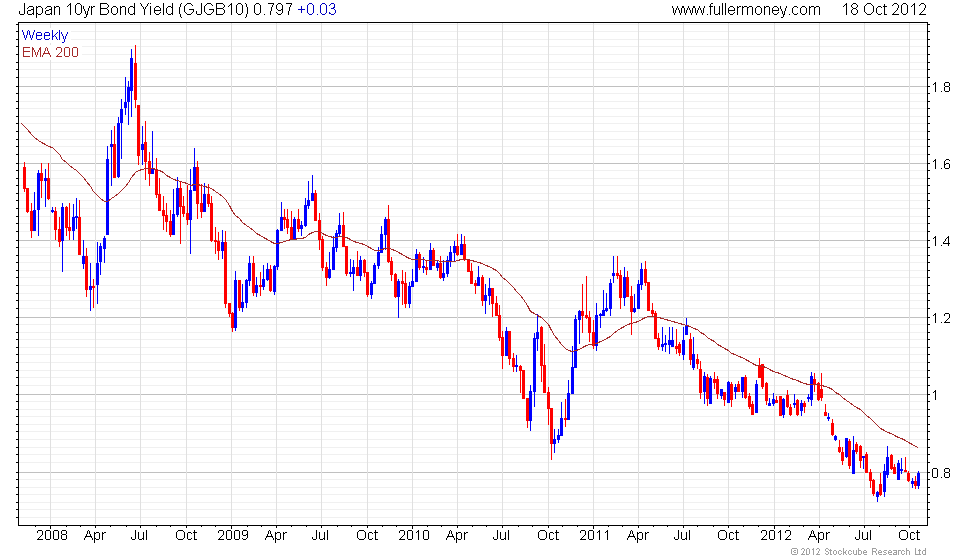Click the Japan 10yr Bond Yield (GJGB10) title
980x560 pixels.
pos(134,10)
